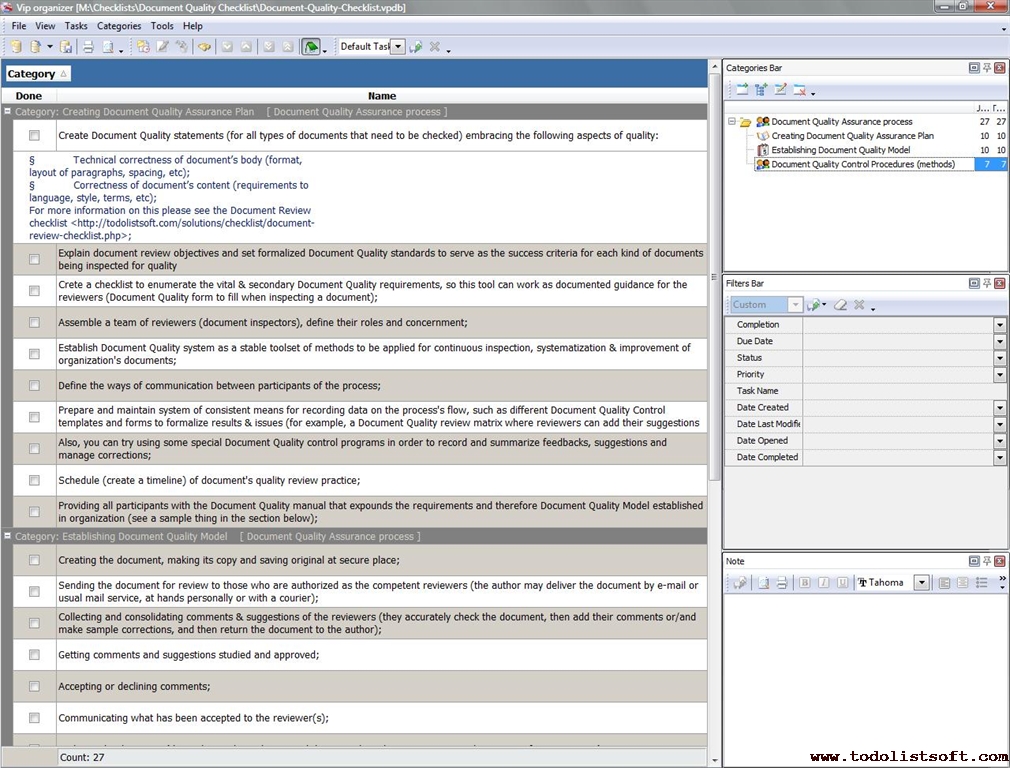Click the new category icon in Categories Bar

pos(742,90)
